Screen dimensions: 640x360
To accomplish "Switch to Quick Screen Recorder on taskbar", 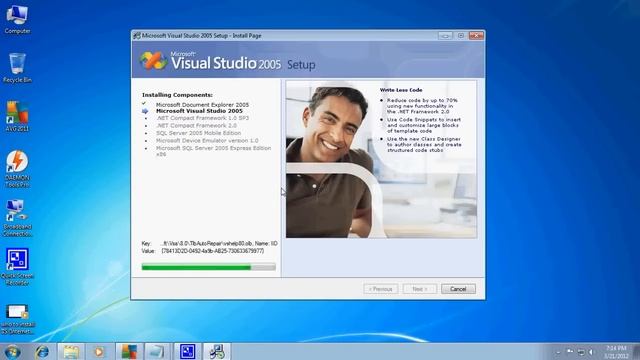I will pos(187,351).
